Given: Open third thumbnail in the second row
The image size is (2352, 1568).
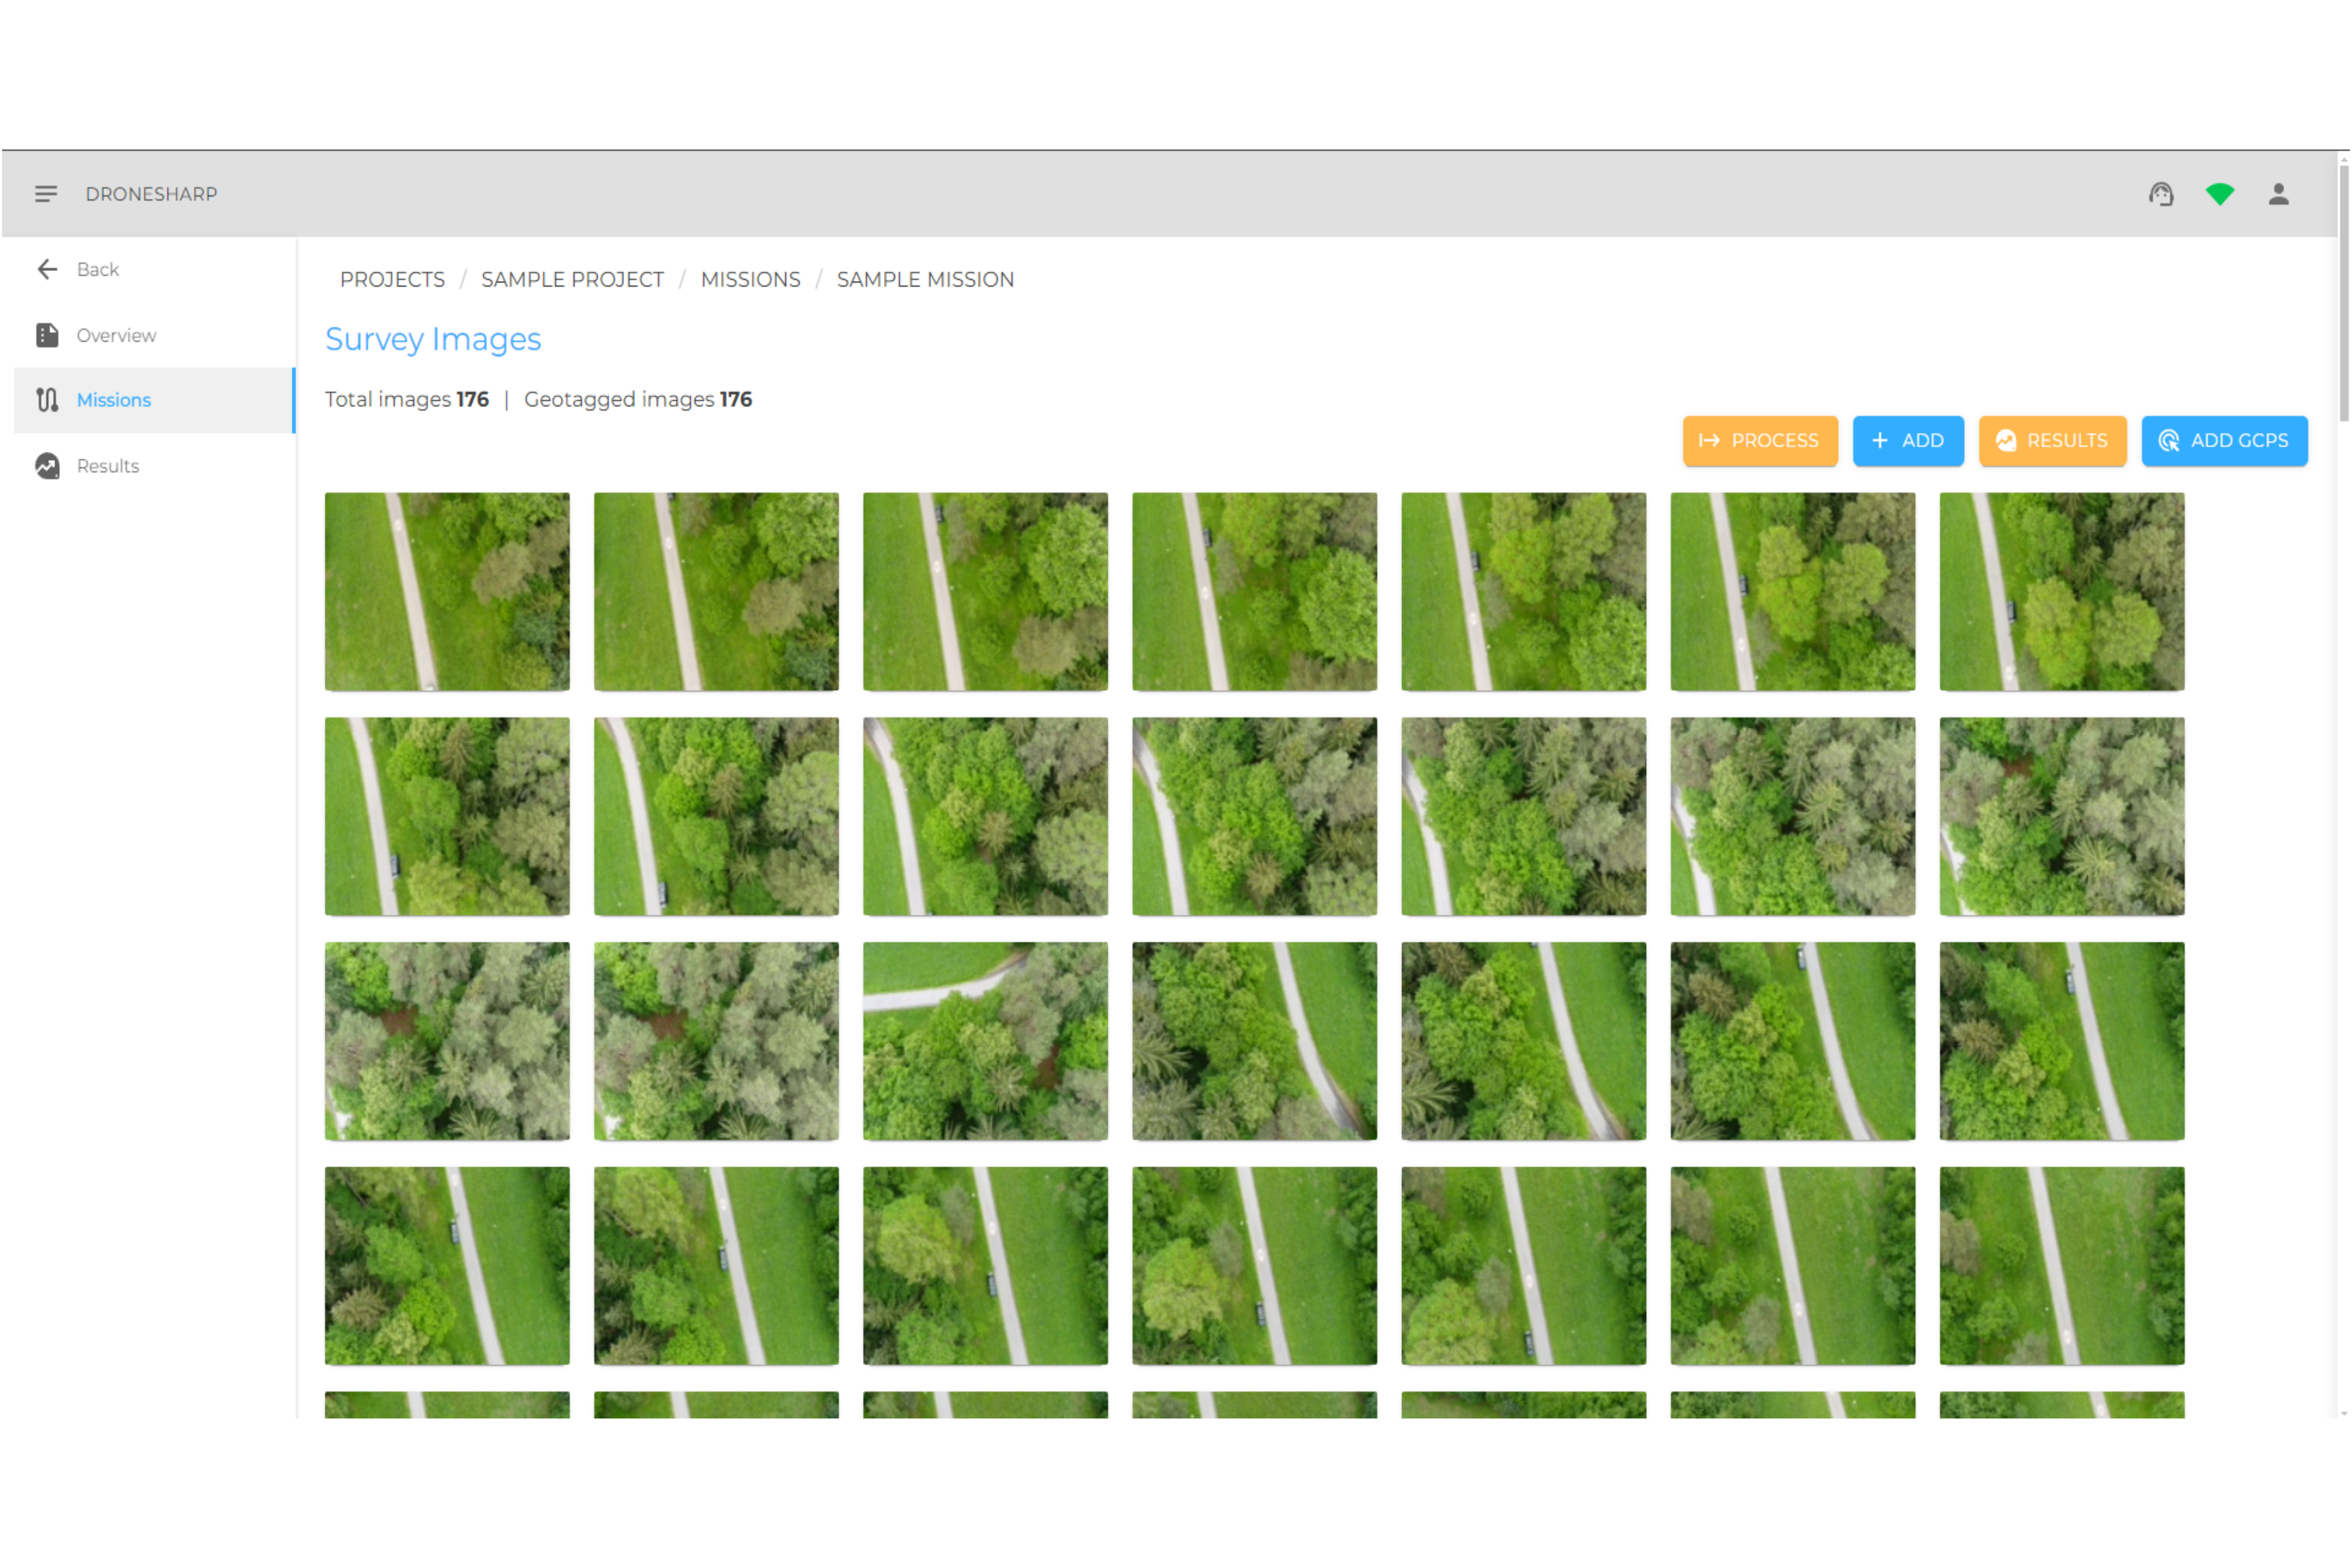Looking at the screenshot, I should tap(985, 816).
